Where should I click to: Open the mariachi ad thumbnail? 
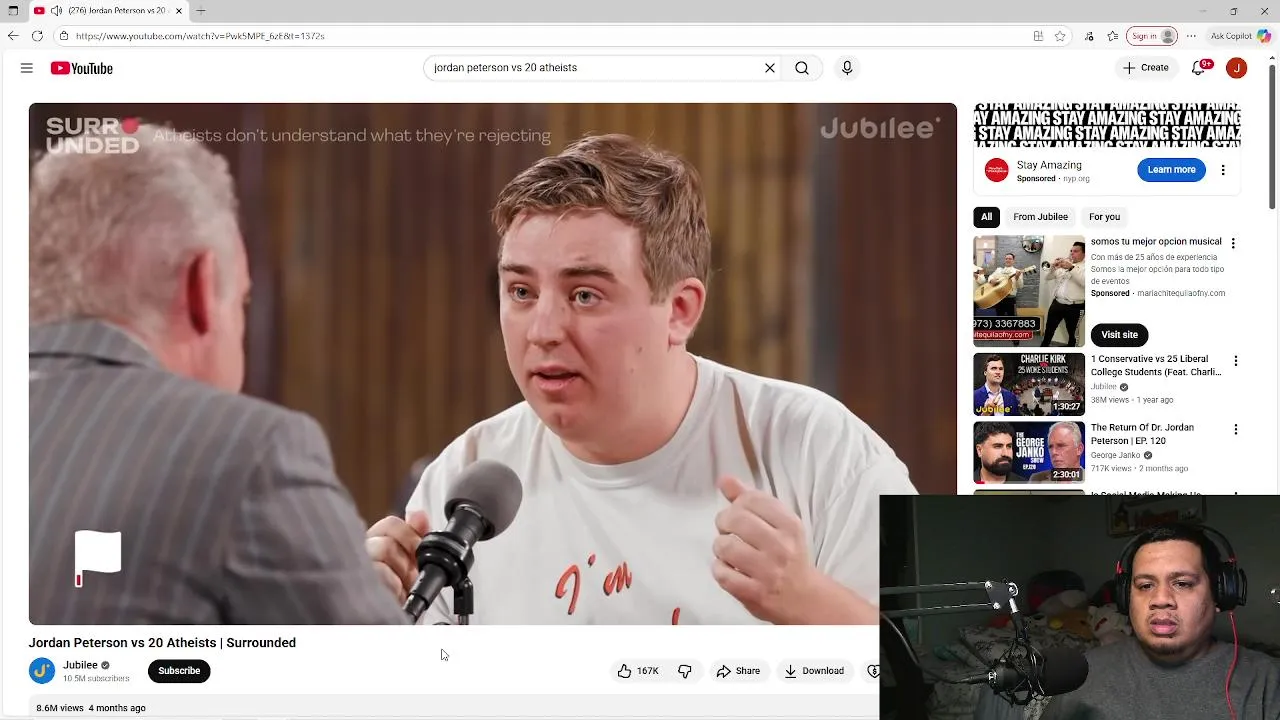pyautogui.click(x=1029, y=291)
